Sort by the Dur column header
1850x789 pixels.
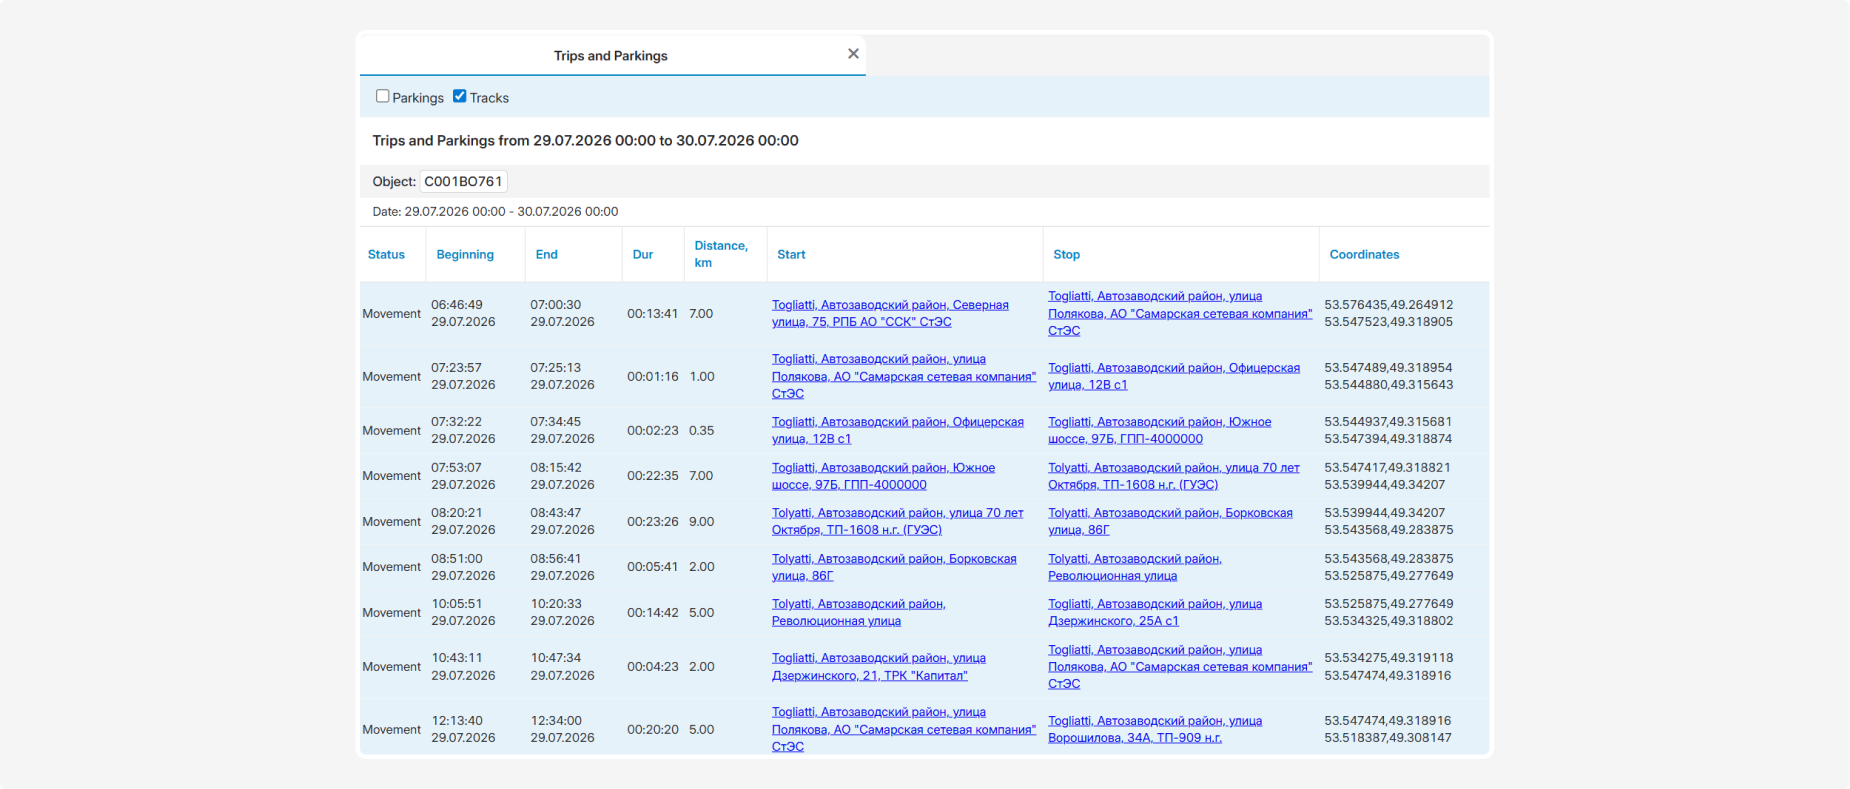pos(643,254)
